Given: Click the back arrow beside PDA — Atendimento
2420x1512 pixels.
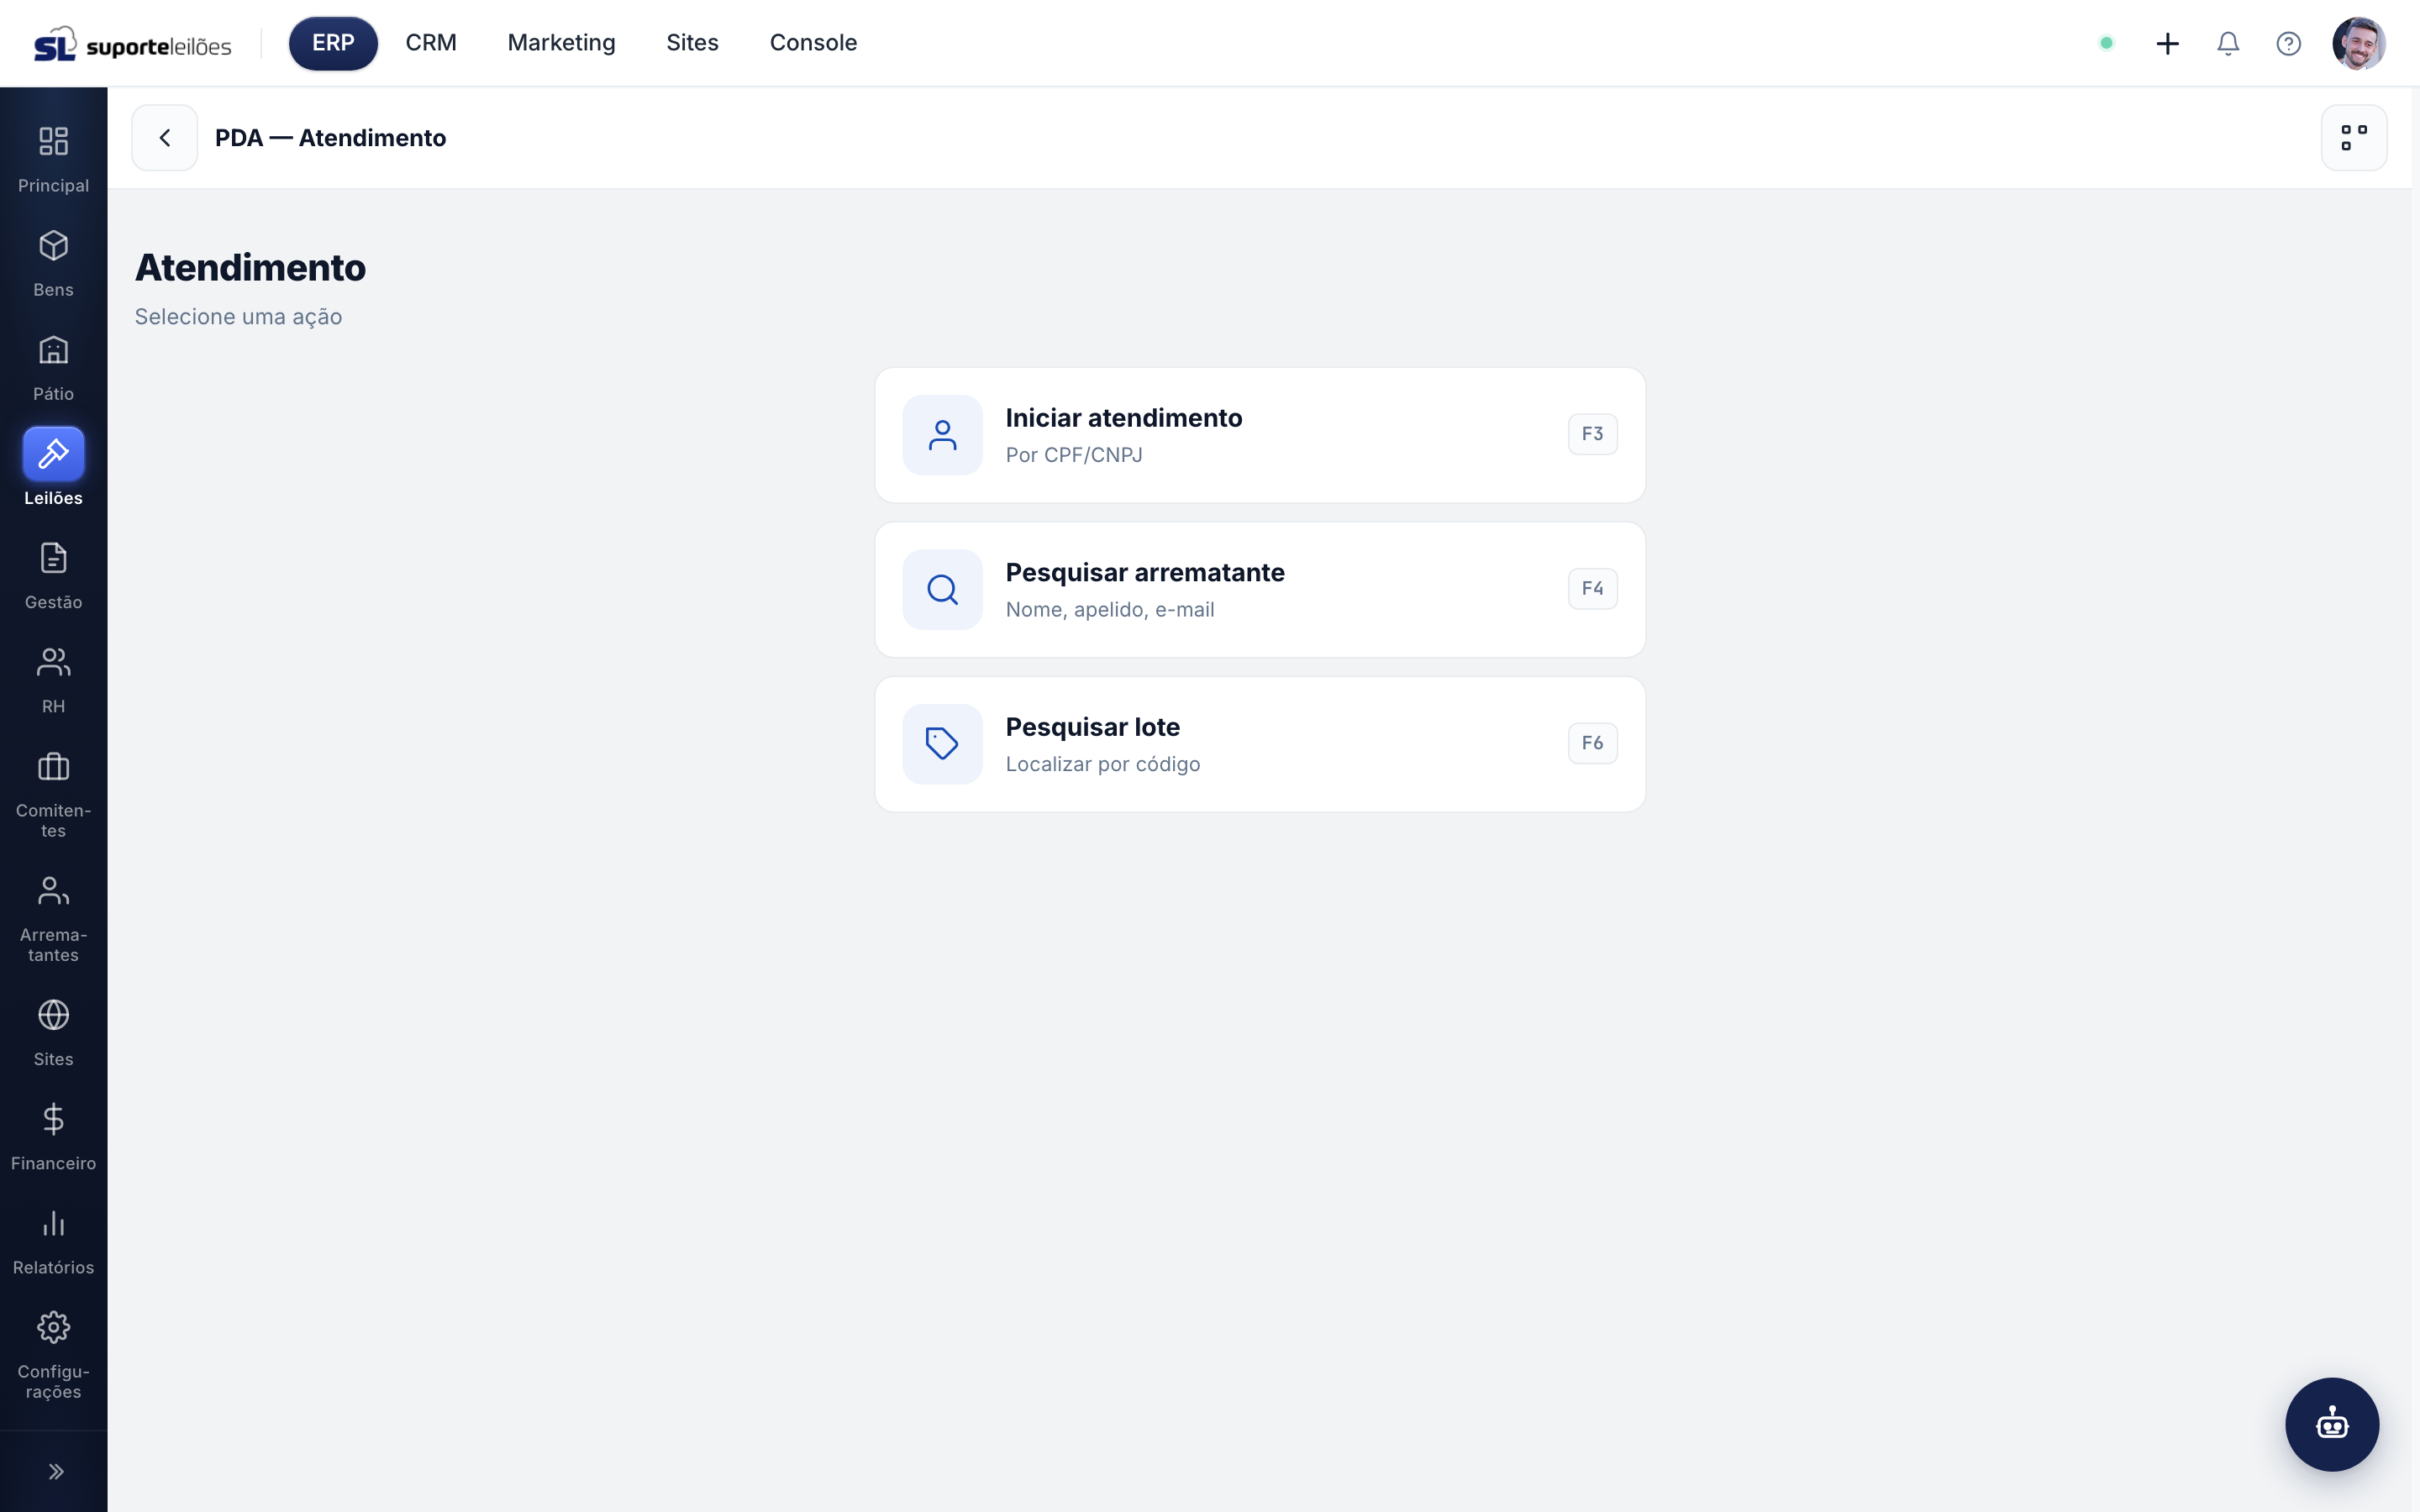Looking at the screenshot, I should click(x=165, y=138).
